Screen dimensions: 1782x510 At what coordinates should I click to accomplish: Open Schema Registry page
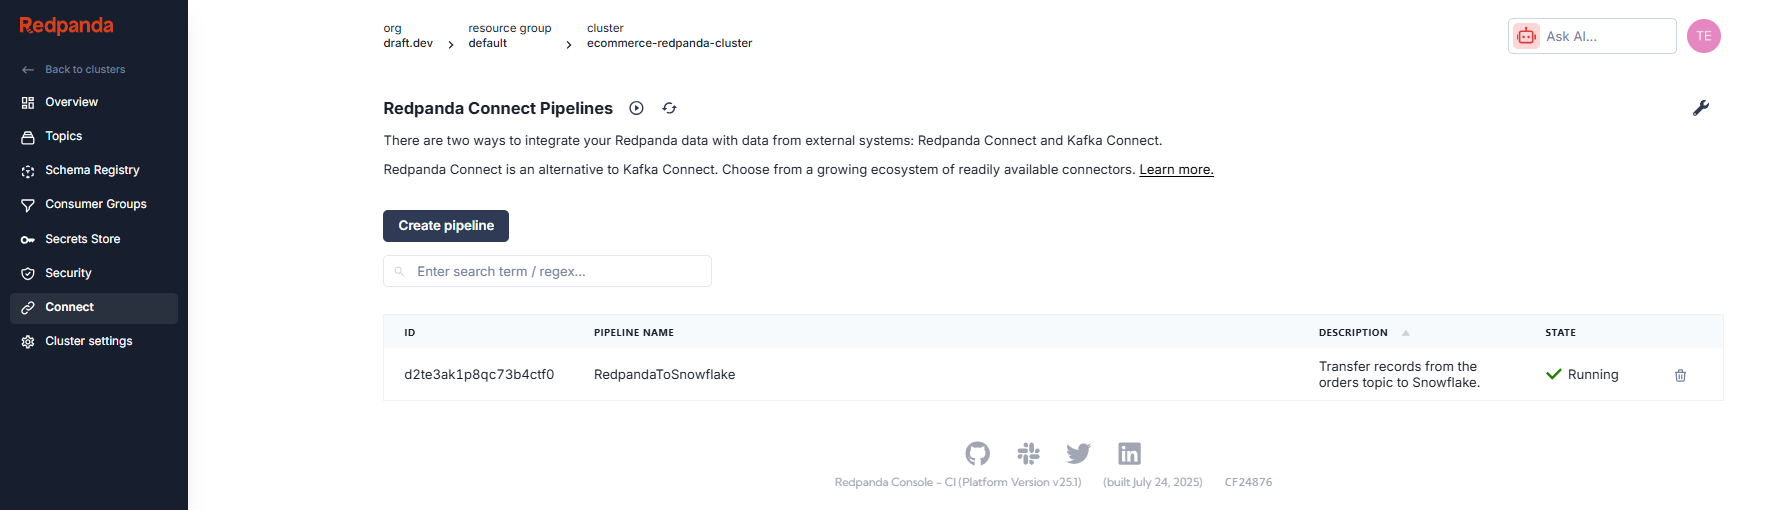(x=94, y=171)
